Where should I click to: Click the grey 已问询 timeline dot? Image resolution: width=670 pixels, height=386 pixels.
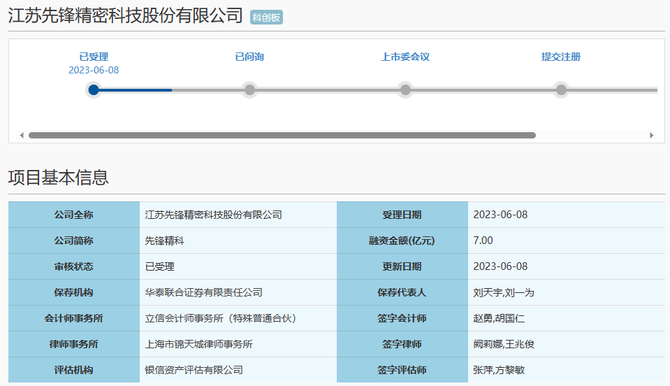(250, 90)
